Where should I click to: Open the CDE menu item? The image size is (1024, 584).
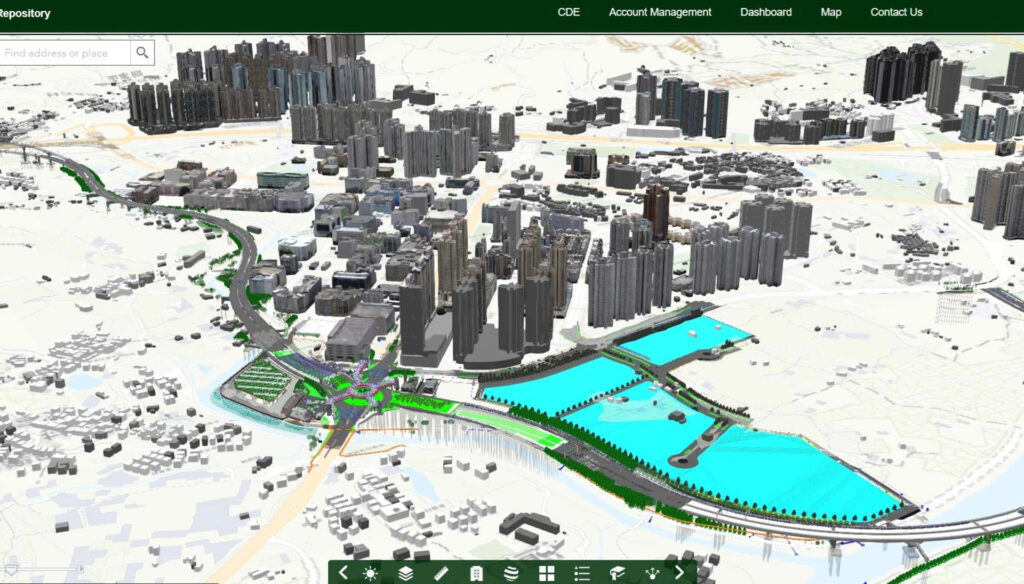point(568,12)
